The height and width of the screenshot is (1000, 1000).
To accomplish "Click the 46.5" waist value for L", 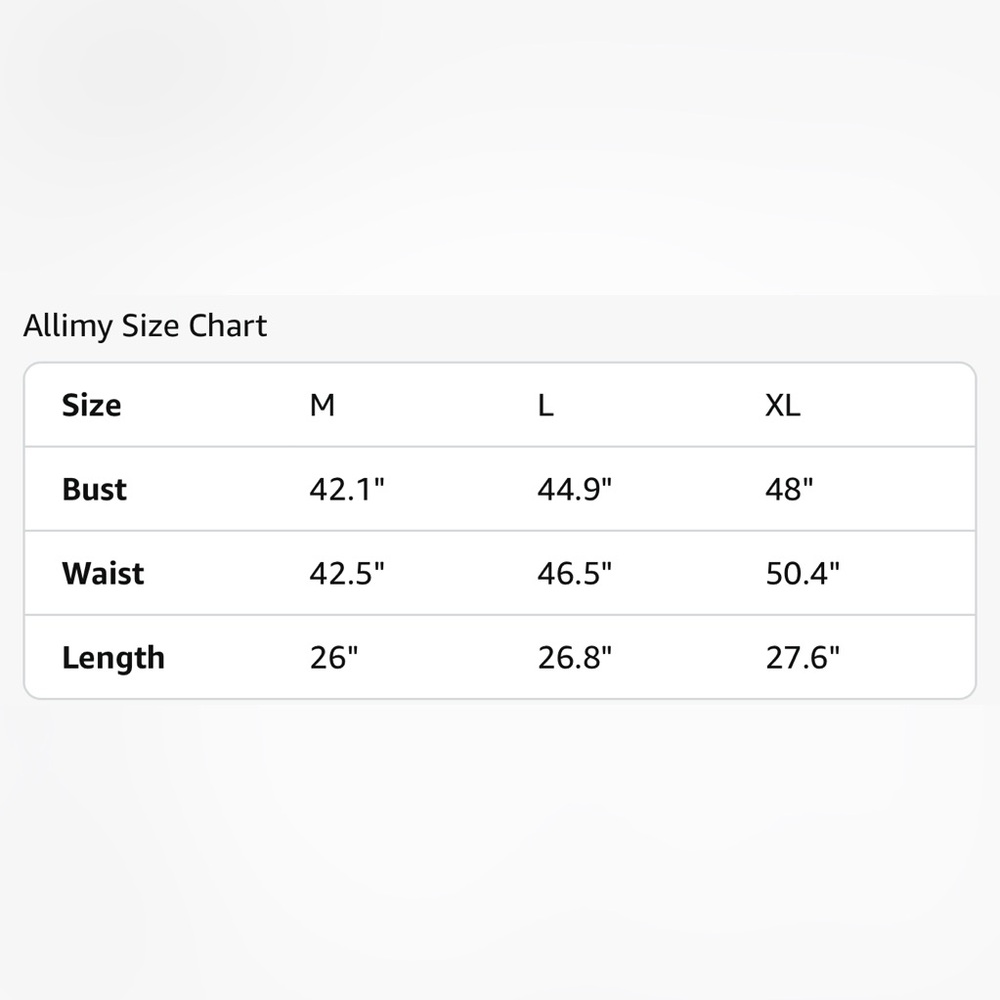I will point(575,573).
